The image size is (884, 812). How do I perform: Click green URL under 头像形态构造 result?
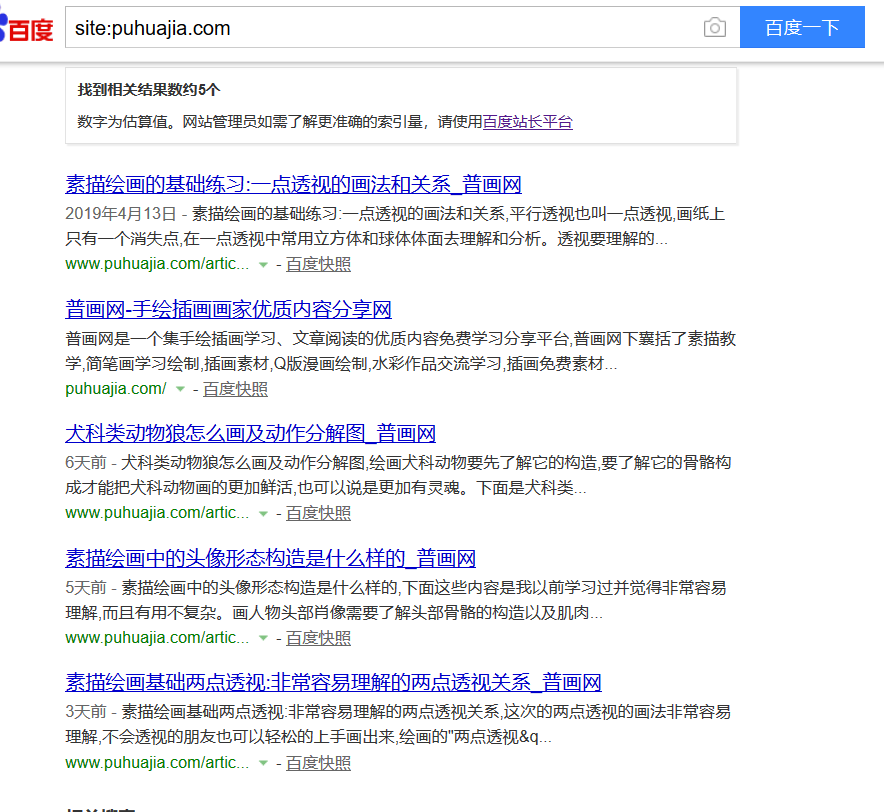(157, 638)
